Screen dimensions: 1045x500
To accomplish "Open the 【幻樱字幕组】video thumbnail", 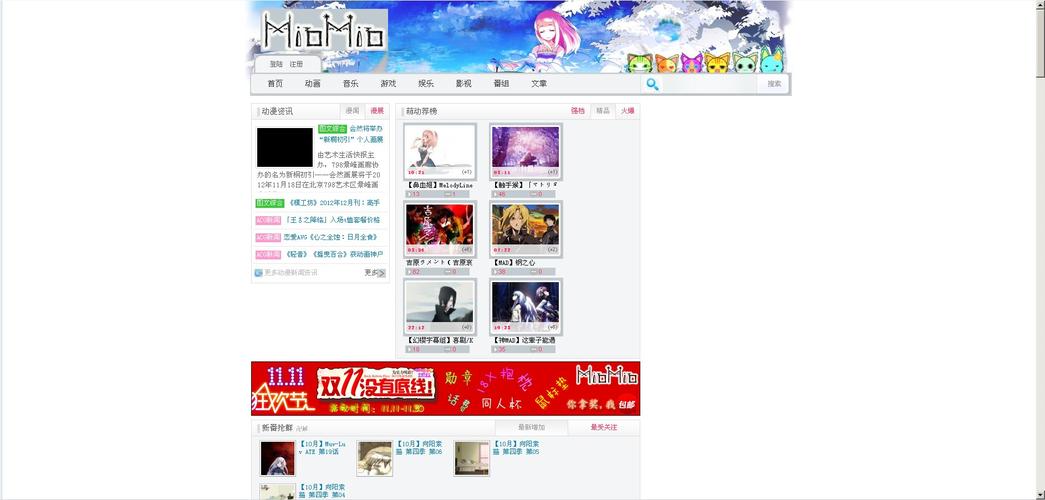I will pos(440,306).
